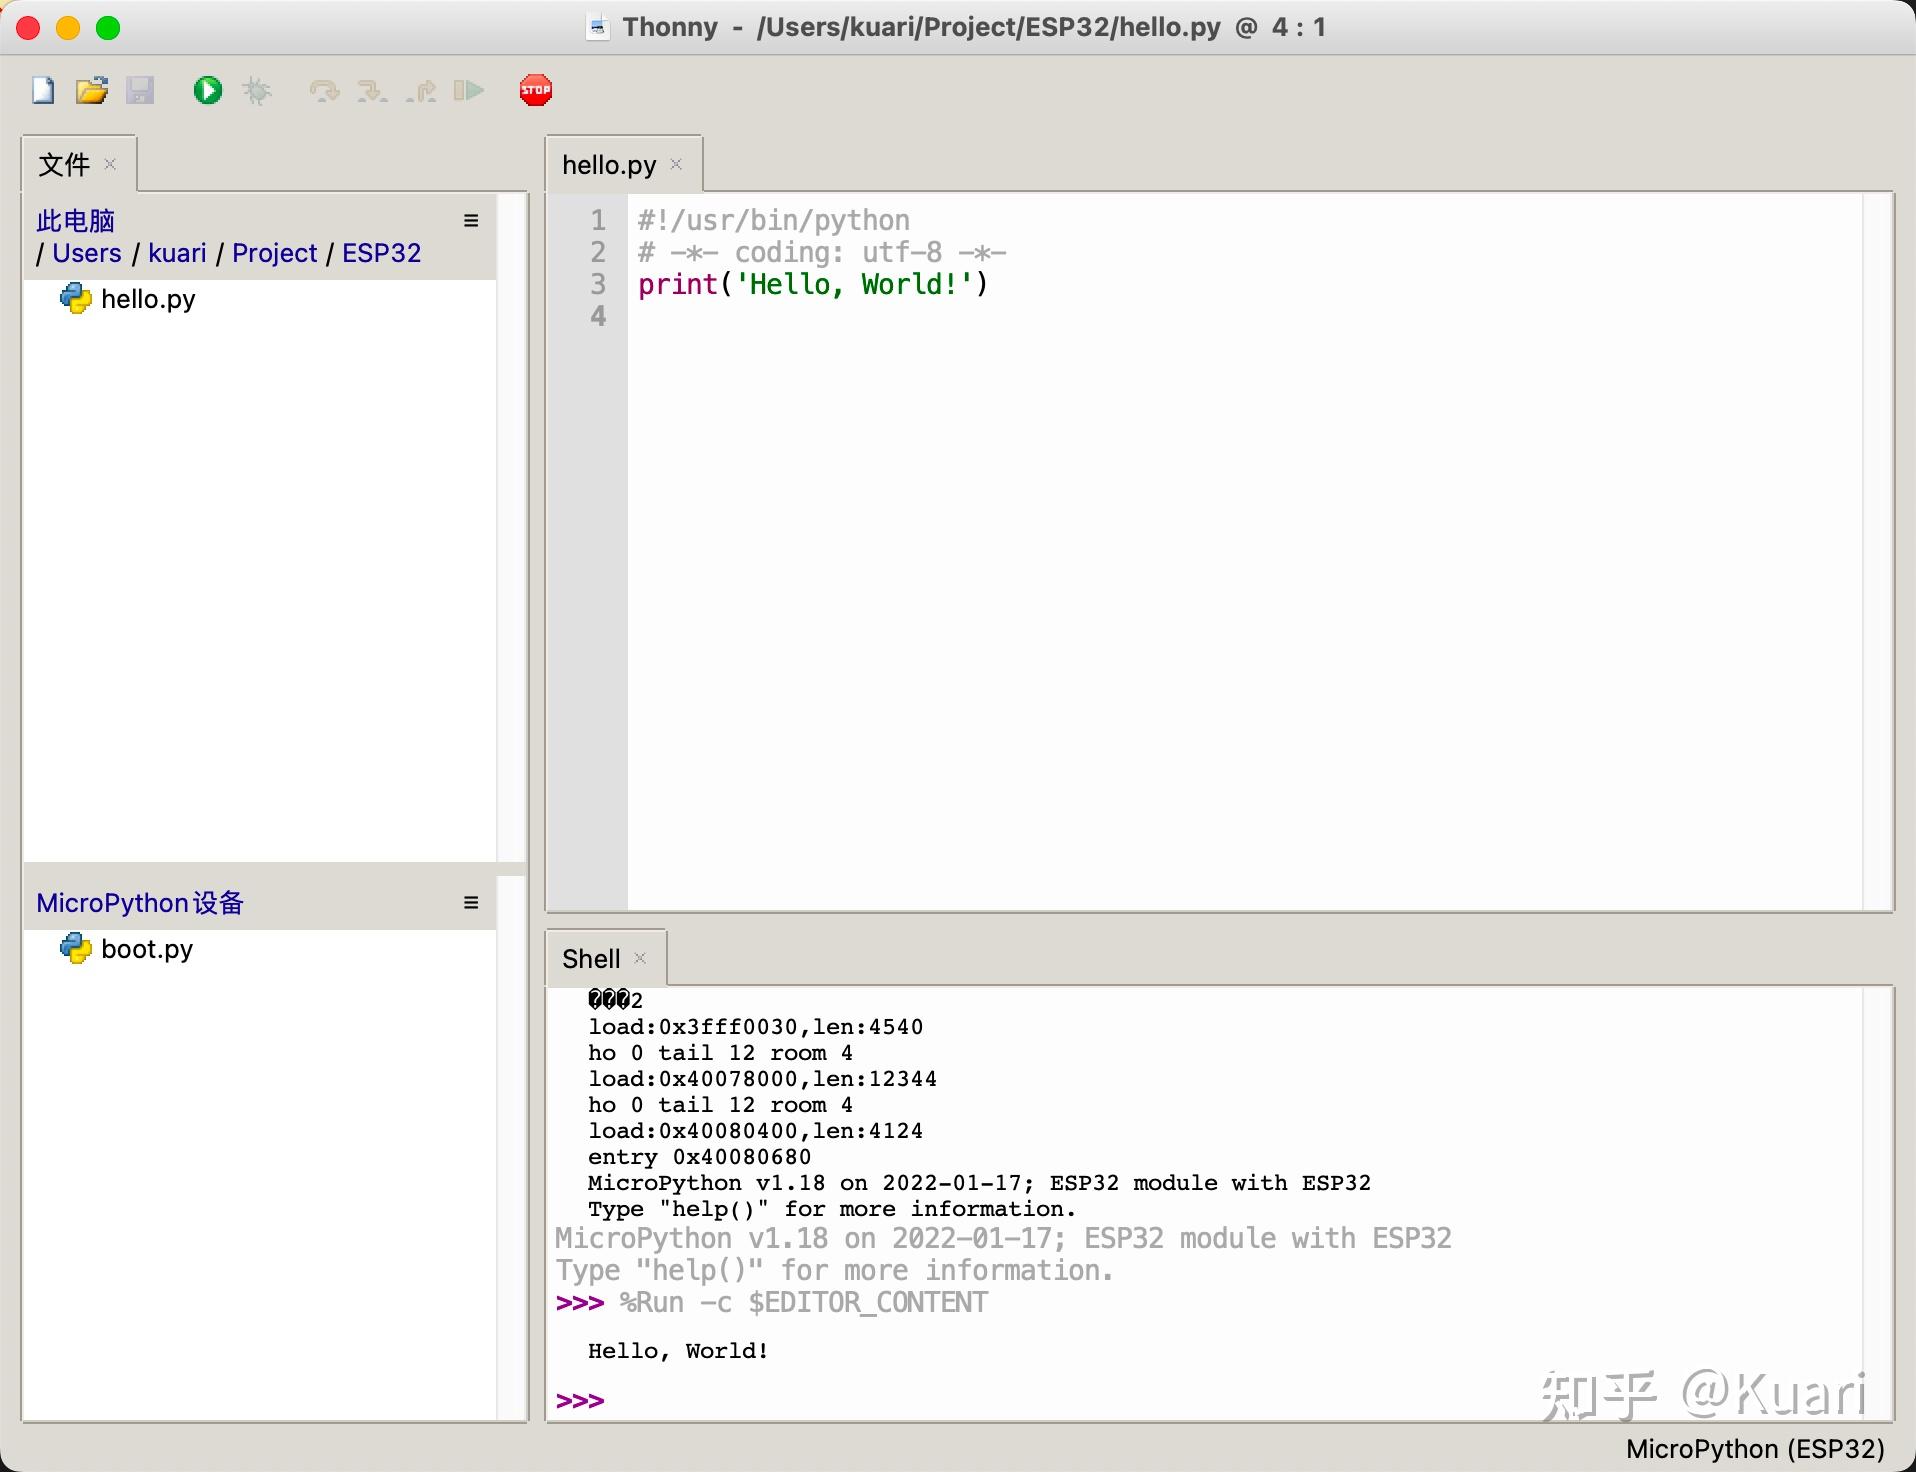Close the hello.py editor tab
This screenshot has height=1472, width=1916.
tap(676, 163)
